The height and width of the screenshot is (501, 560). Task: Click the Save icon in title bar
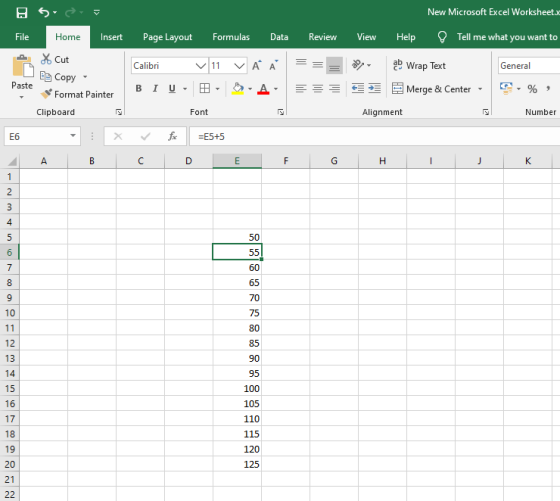click(22, 12)
